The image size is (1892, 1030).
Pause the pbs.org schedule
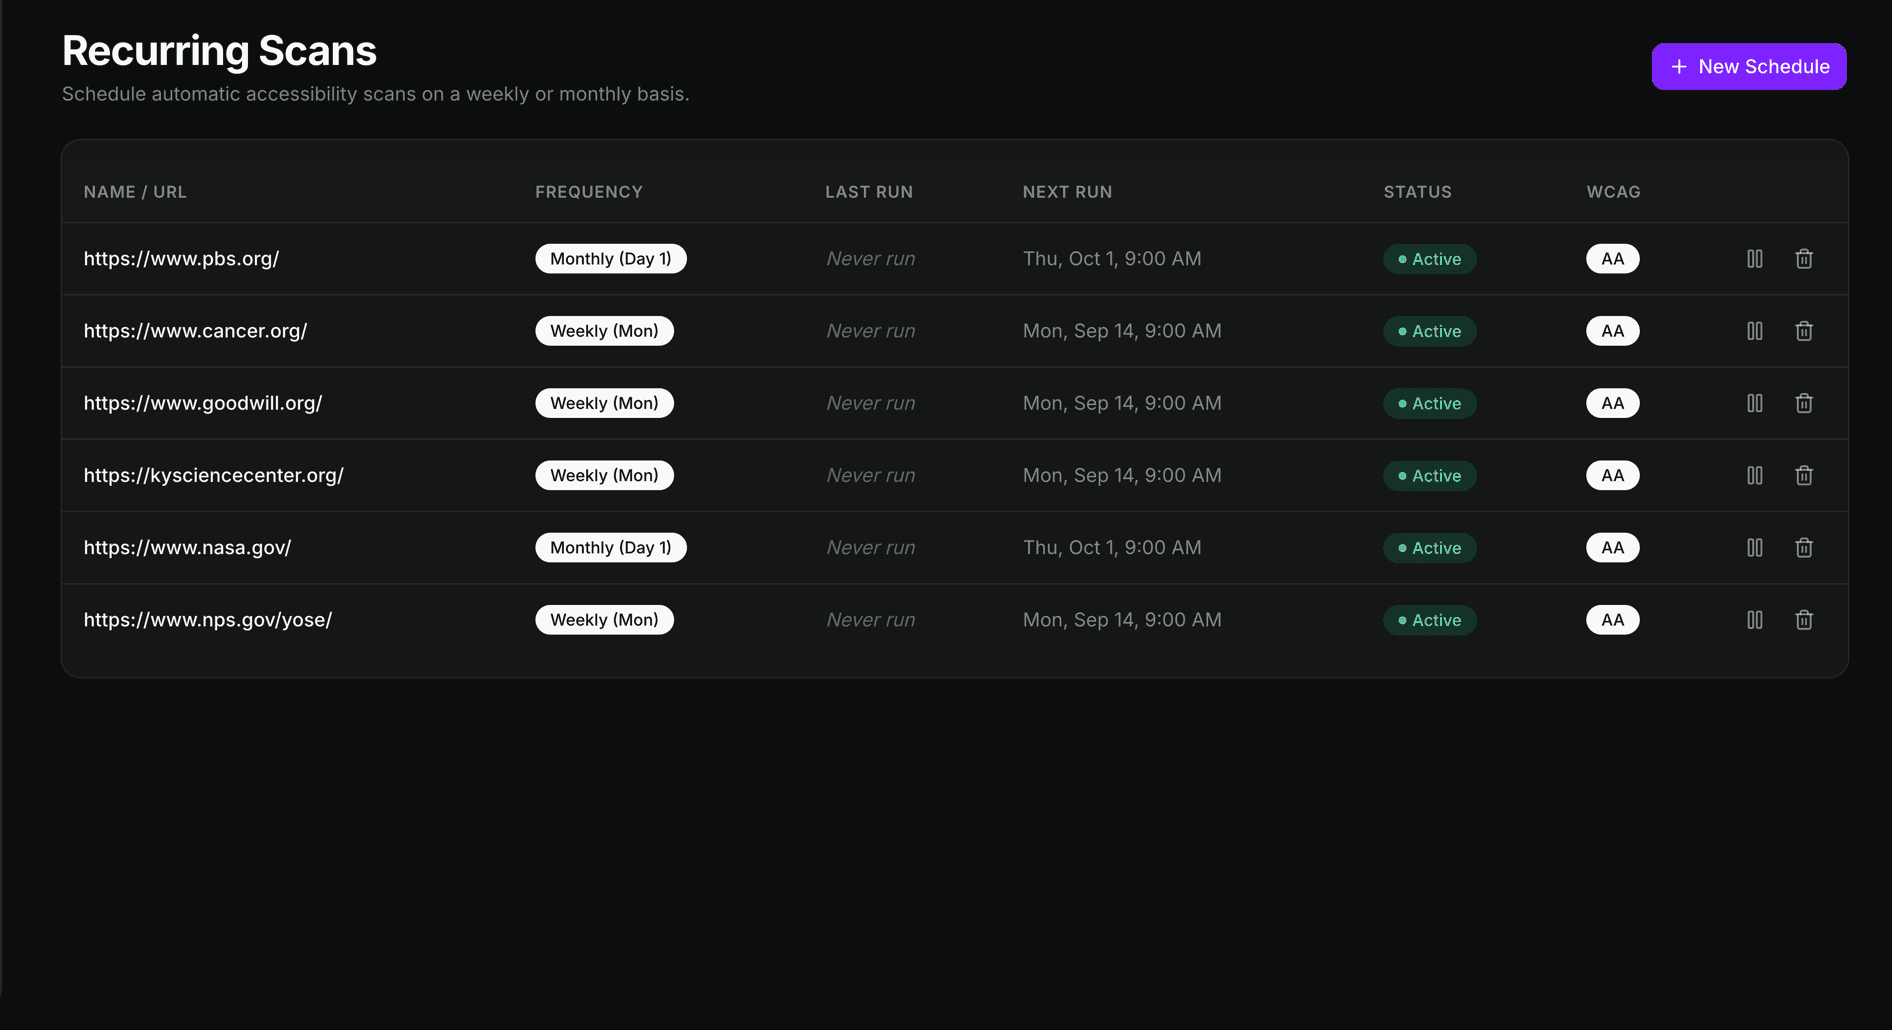(1755, 259)
